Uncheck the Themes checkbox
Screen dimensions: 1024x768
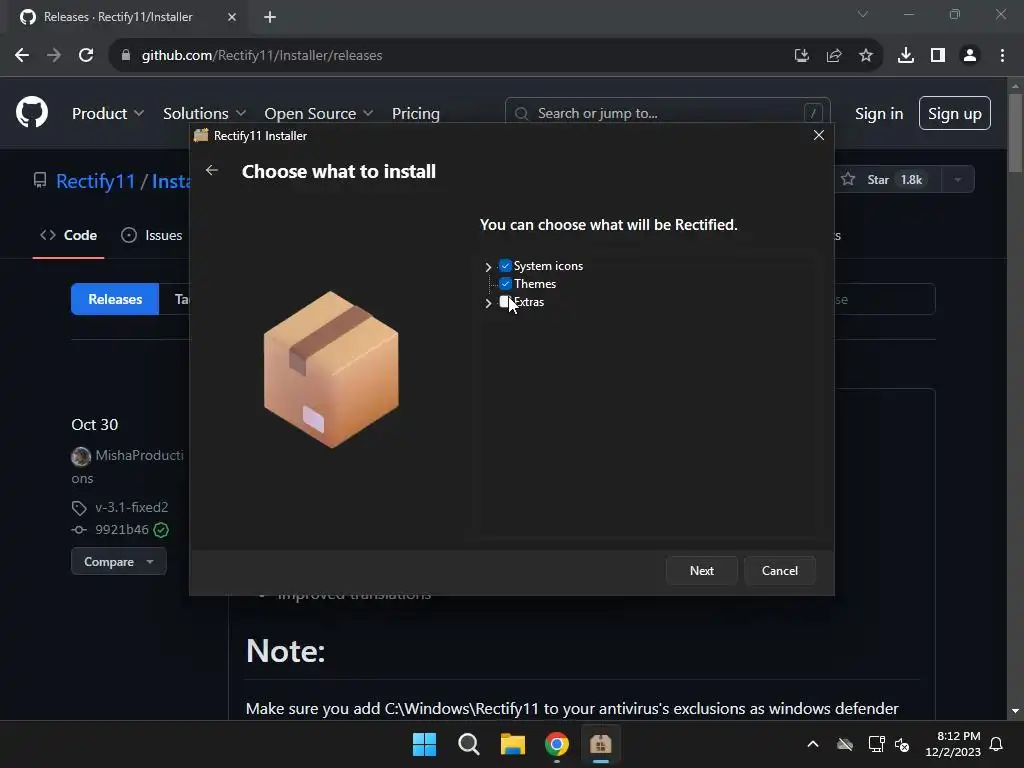[x=505, y=283]
